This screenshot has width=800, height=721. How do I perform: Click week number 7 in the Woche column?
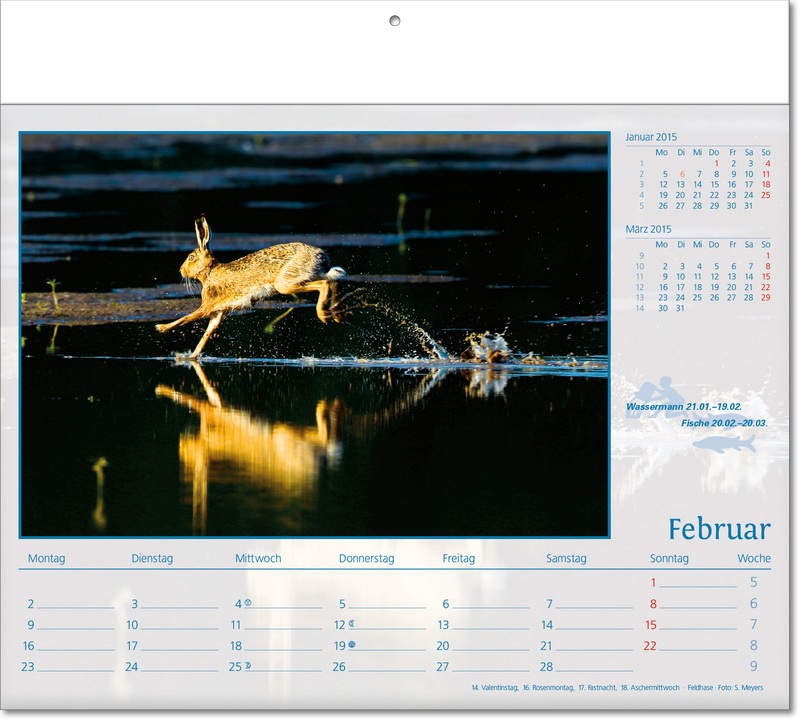tap(754, 625)
